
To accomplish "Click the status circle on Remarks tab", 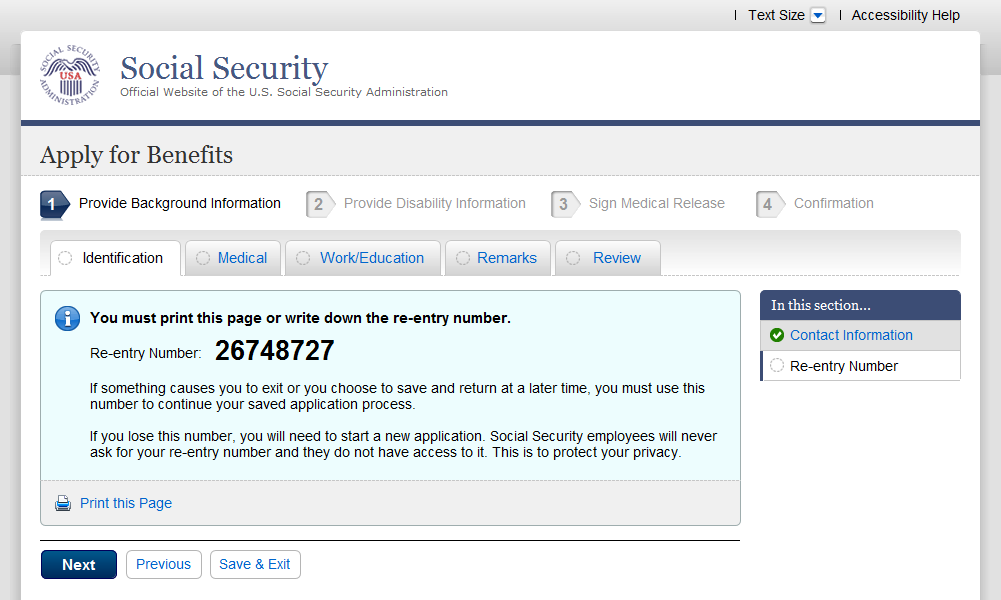I will click(x=463, y=258).
